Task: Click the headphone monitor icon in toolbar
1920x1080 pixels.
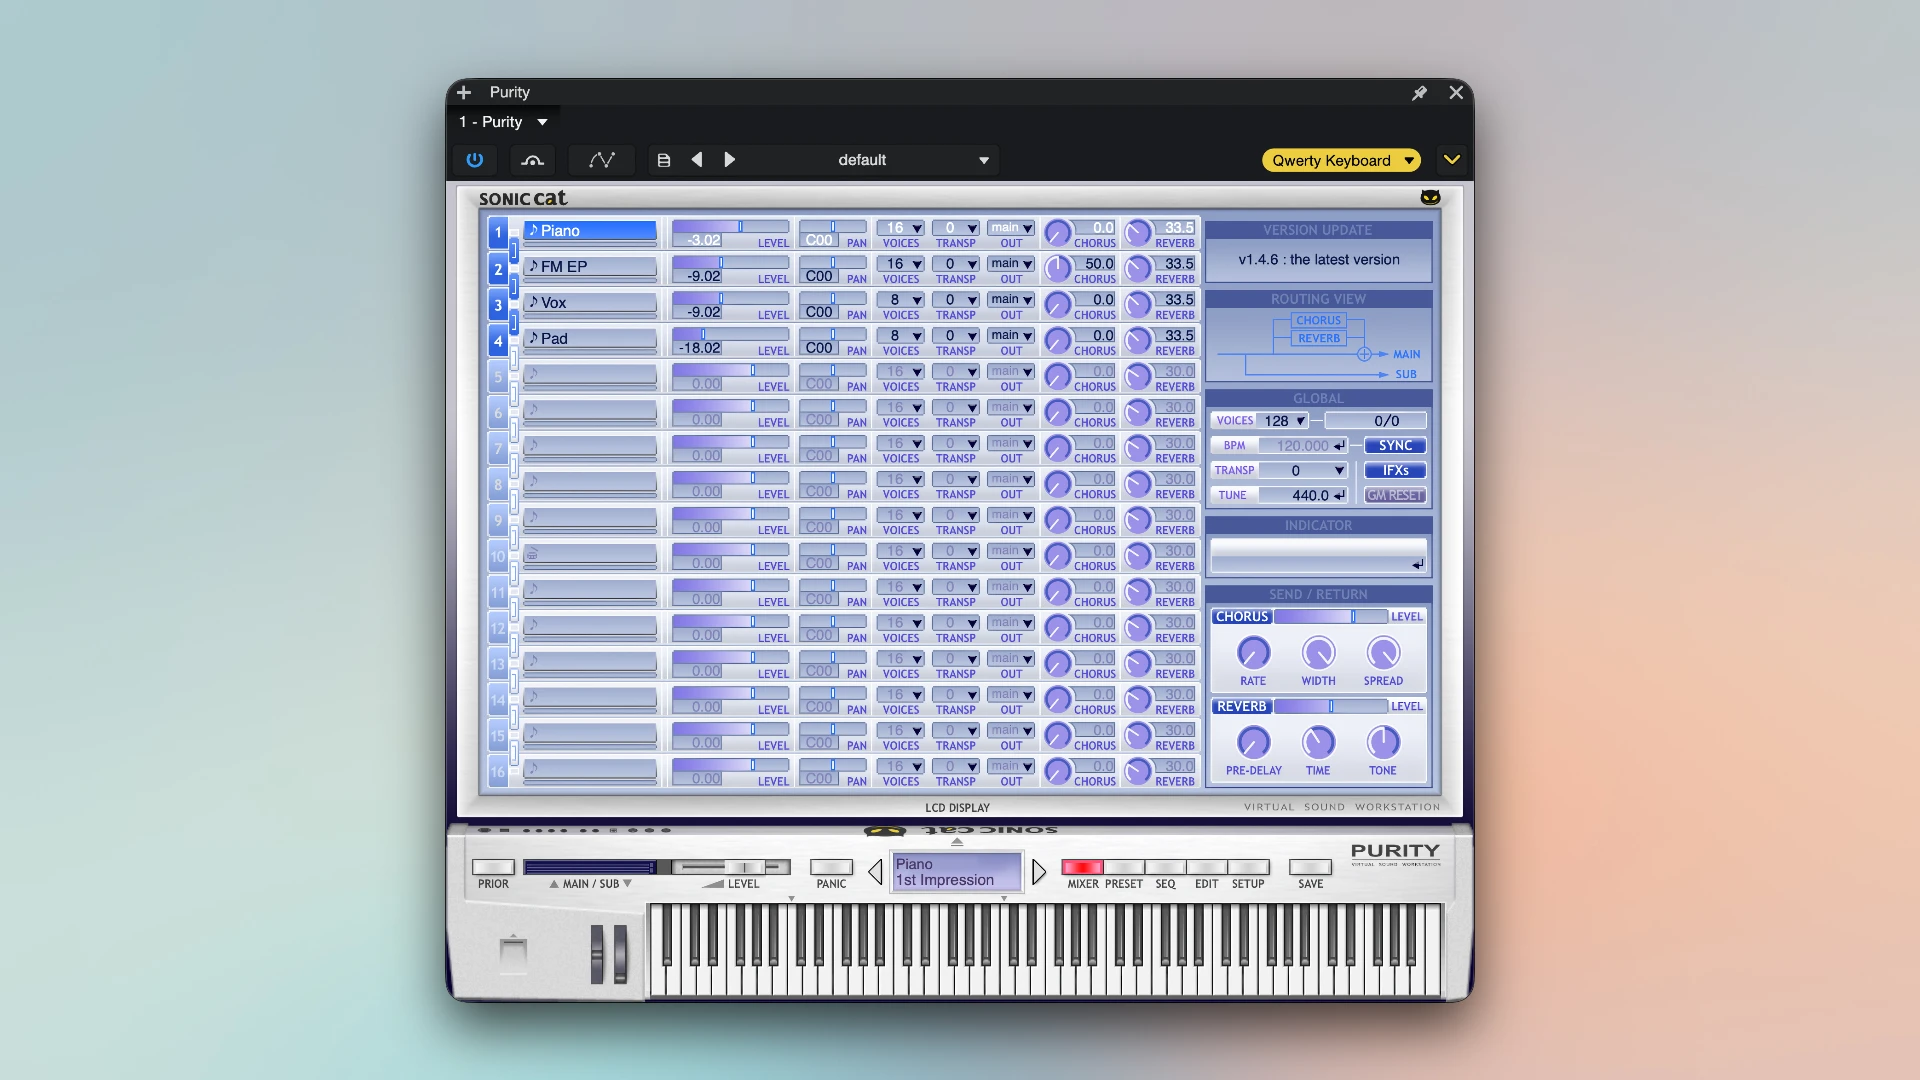Action: click(x=533, y=160)
